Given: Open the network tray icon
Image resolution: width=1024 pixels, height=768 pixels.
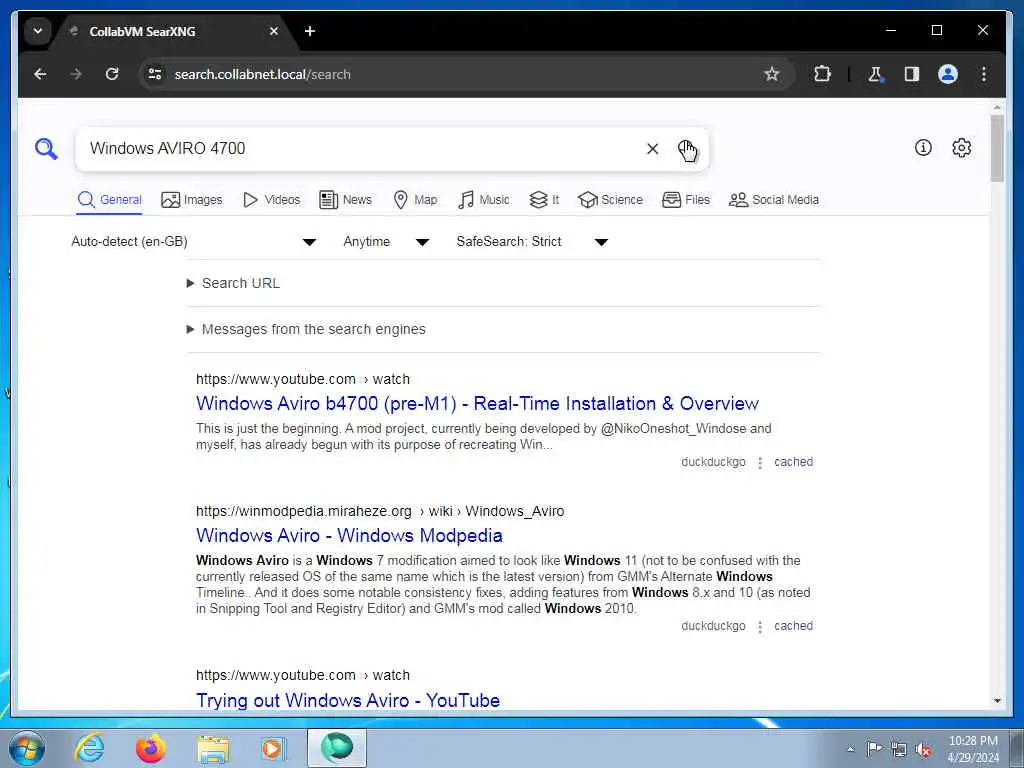Looking at the screenshot, I should [x=899, y=749].
